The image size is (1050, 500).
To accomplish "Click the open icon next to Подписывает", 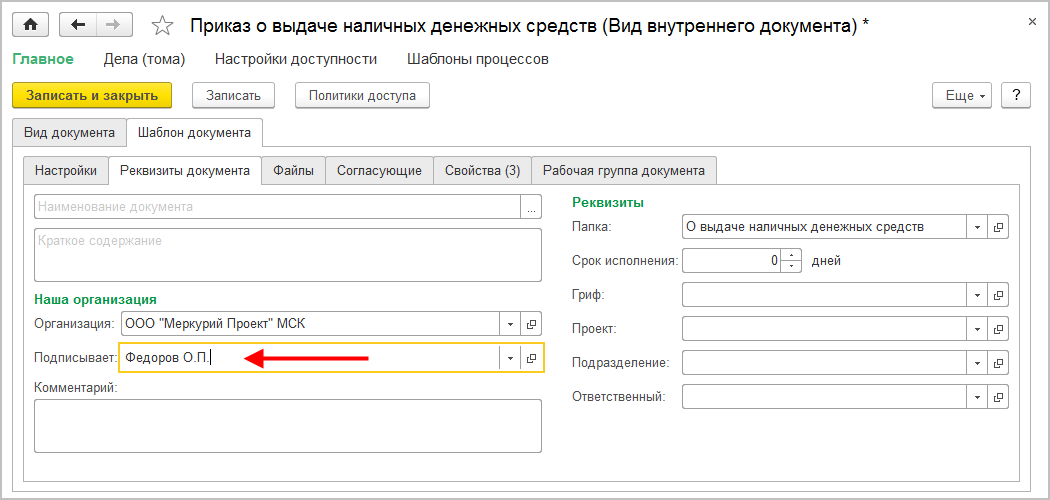I will (x=531, y=358).
